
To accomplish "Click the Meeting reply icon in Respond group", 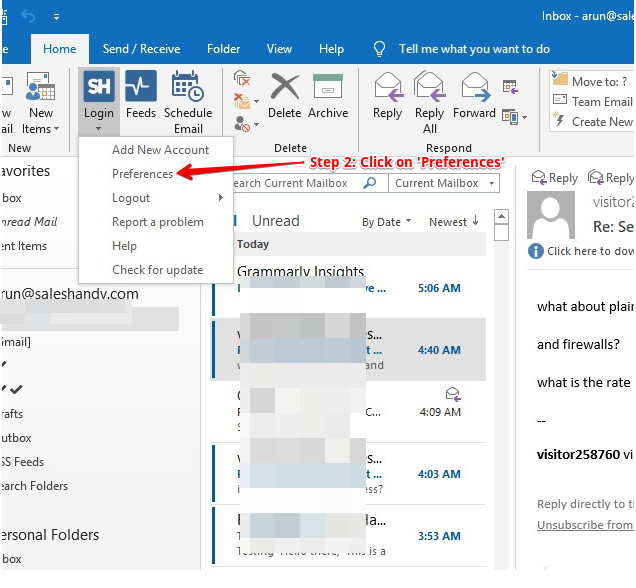I will [510, 86].
